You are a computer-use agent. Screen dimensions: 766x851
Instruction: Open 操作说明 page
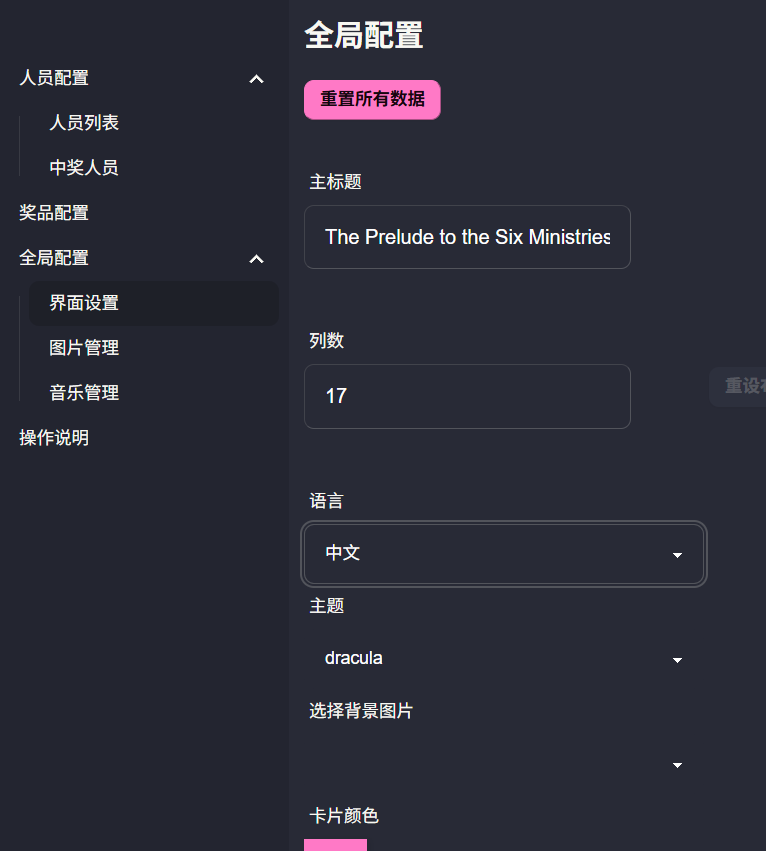54,438
